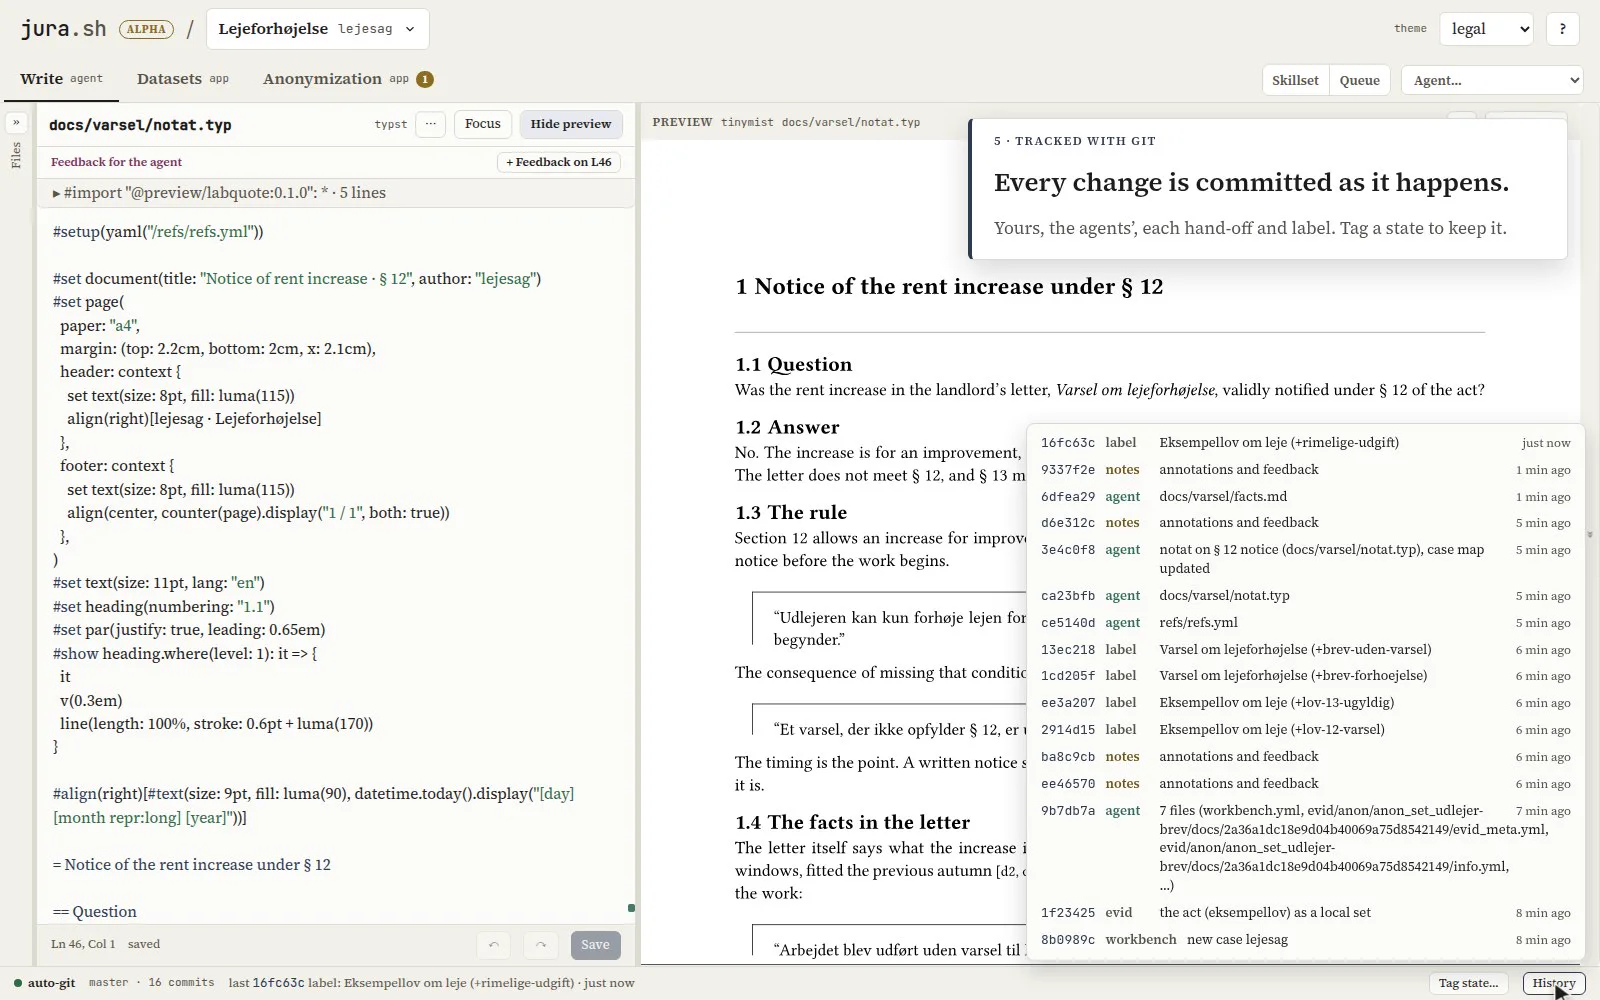Screen dimensions: 1600x1000
Task: Open the Lejeforhøjelse case dropdown
Action: 318,29
